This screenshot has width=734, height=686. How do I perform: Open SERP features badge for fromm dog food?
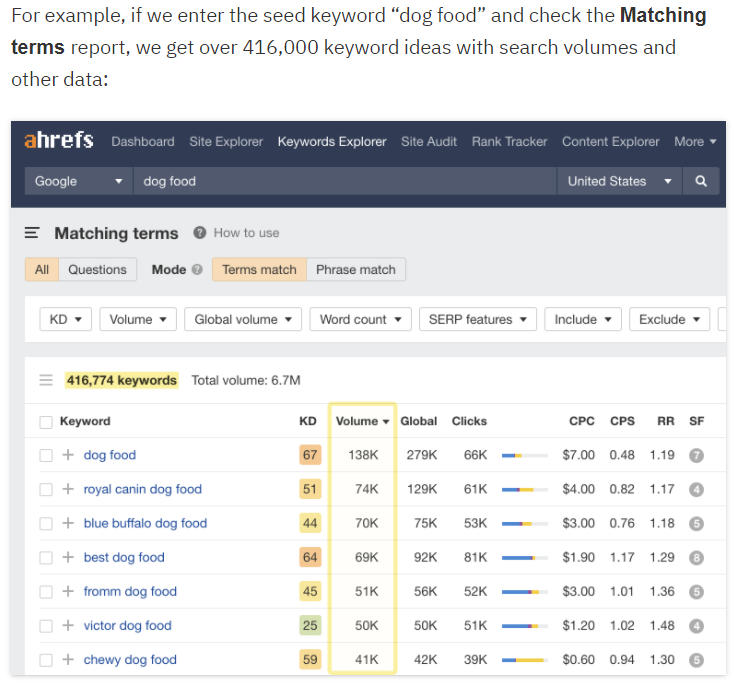[x=696, y=592]
